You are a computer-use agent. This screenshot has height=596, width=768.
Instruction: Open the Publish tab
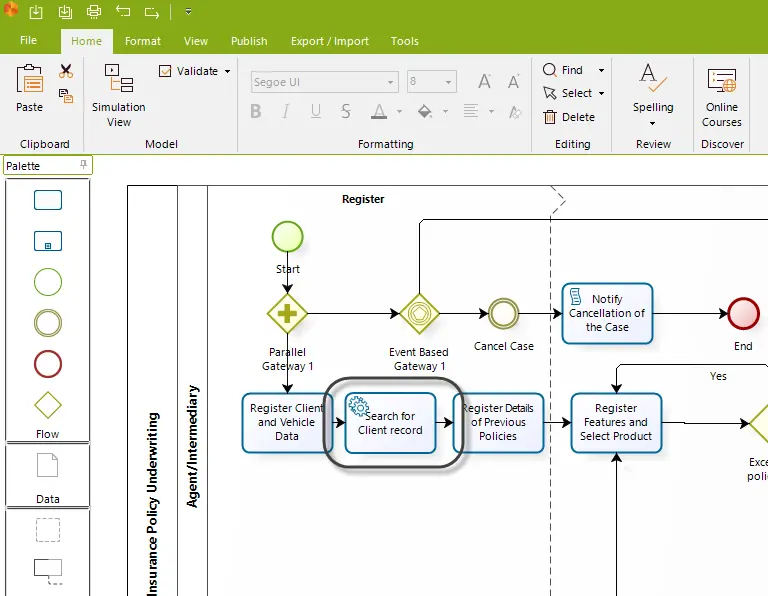click(x=249, y=41)
